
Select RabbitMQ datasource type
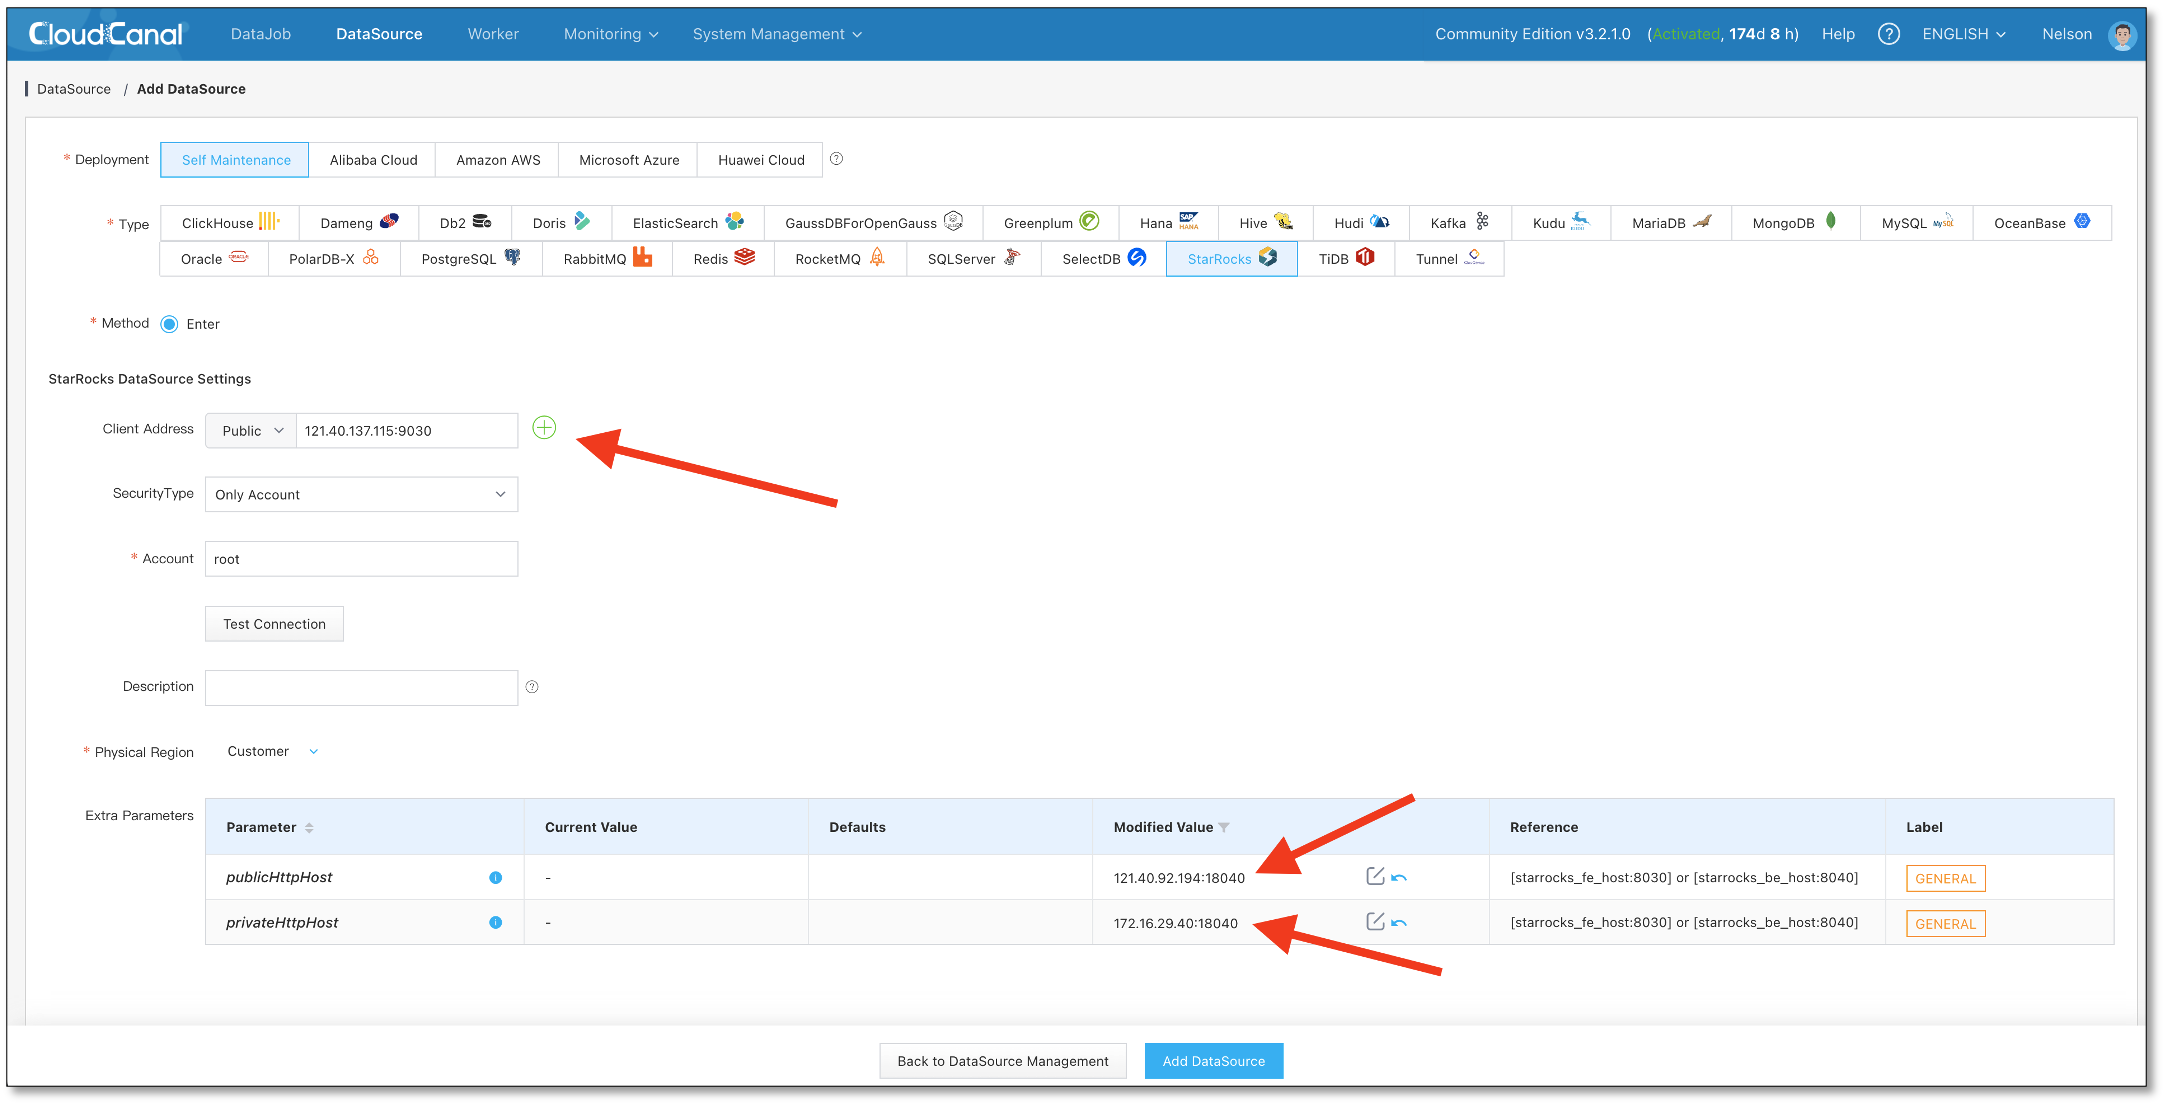click(607, 259)
